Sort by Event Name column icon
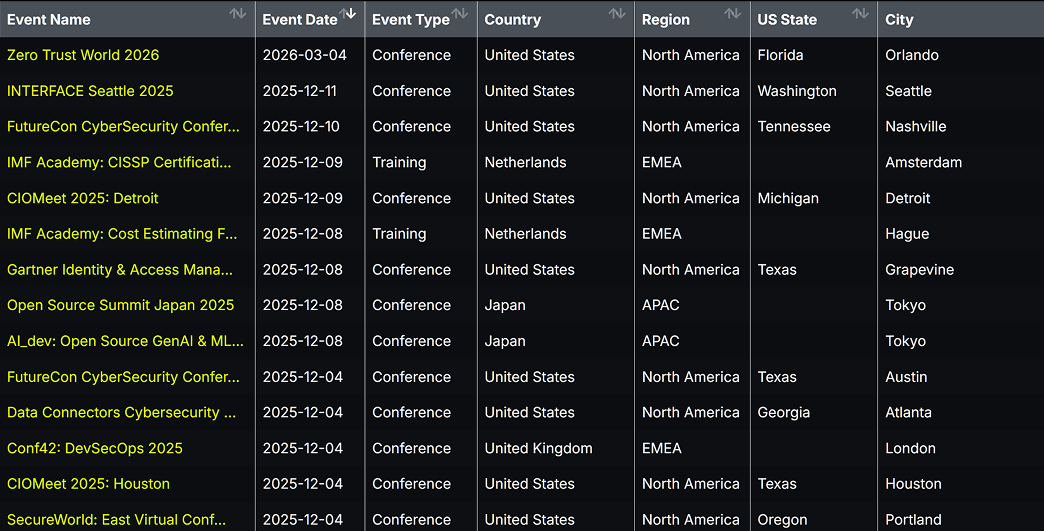The image size is (1044, 531). pos(238,14)
